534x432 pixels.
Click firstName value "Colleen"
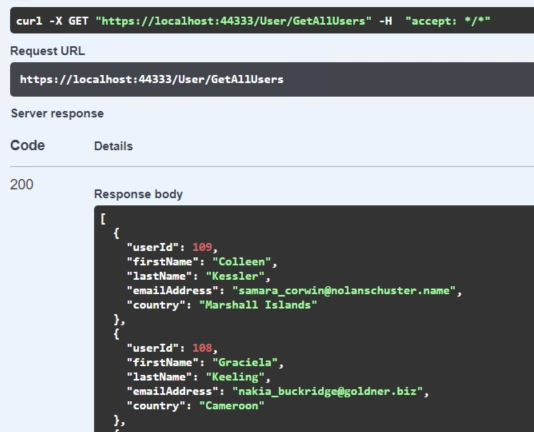pos(241,262)
